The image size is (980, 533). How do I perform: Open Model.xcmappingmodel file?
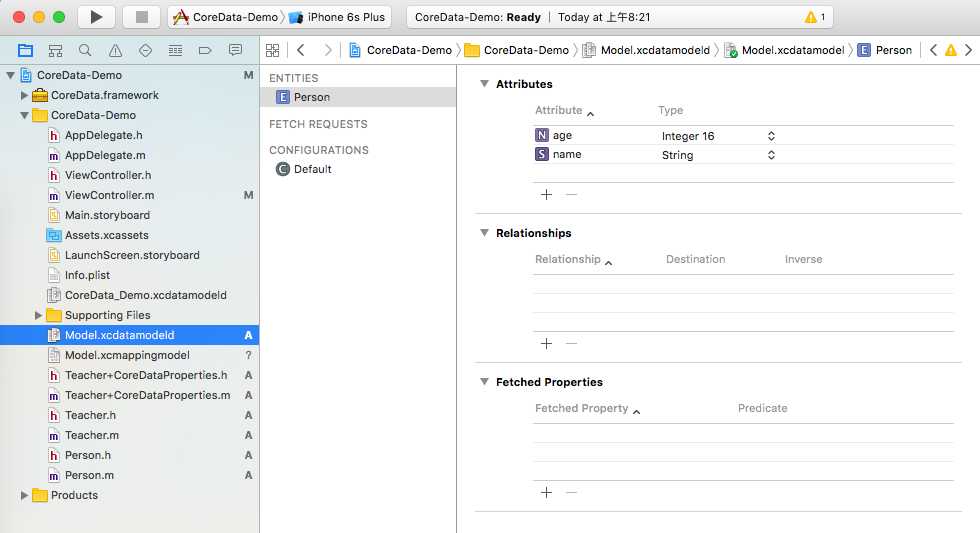129,355
